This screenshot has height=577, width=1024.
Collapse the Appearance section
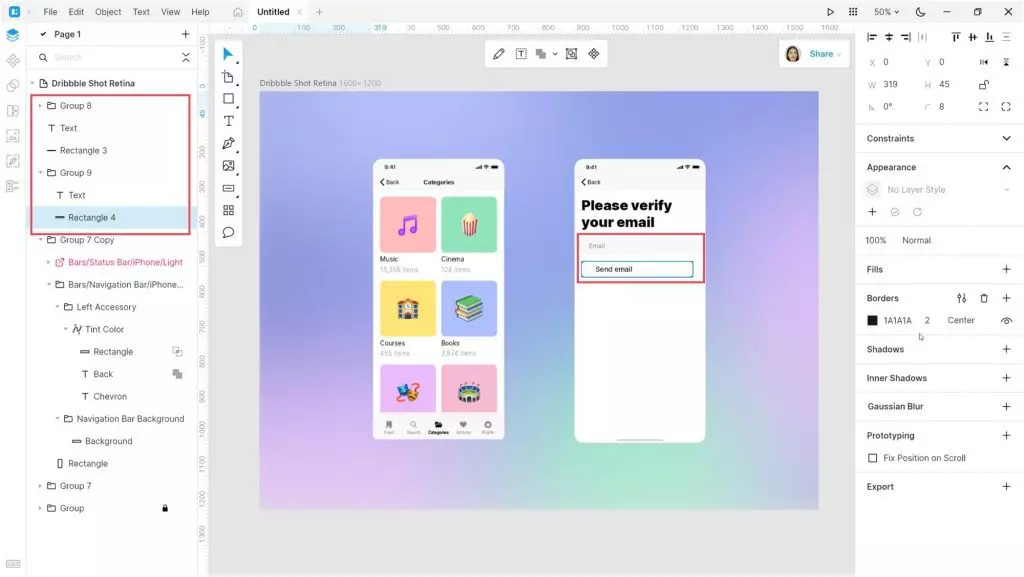coord(1006,168)
